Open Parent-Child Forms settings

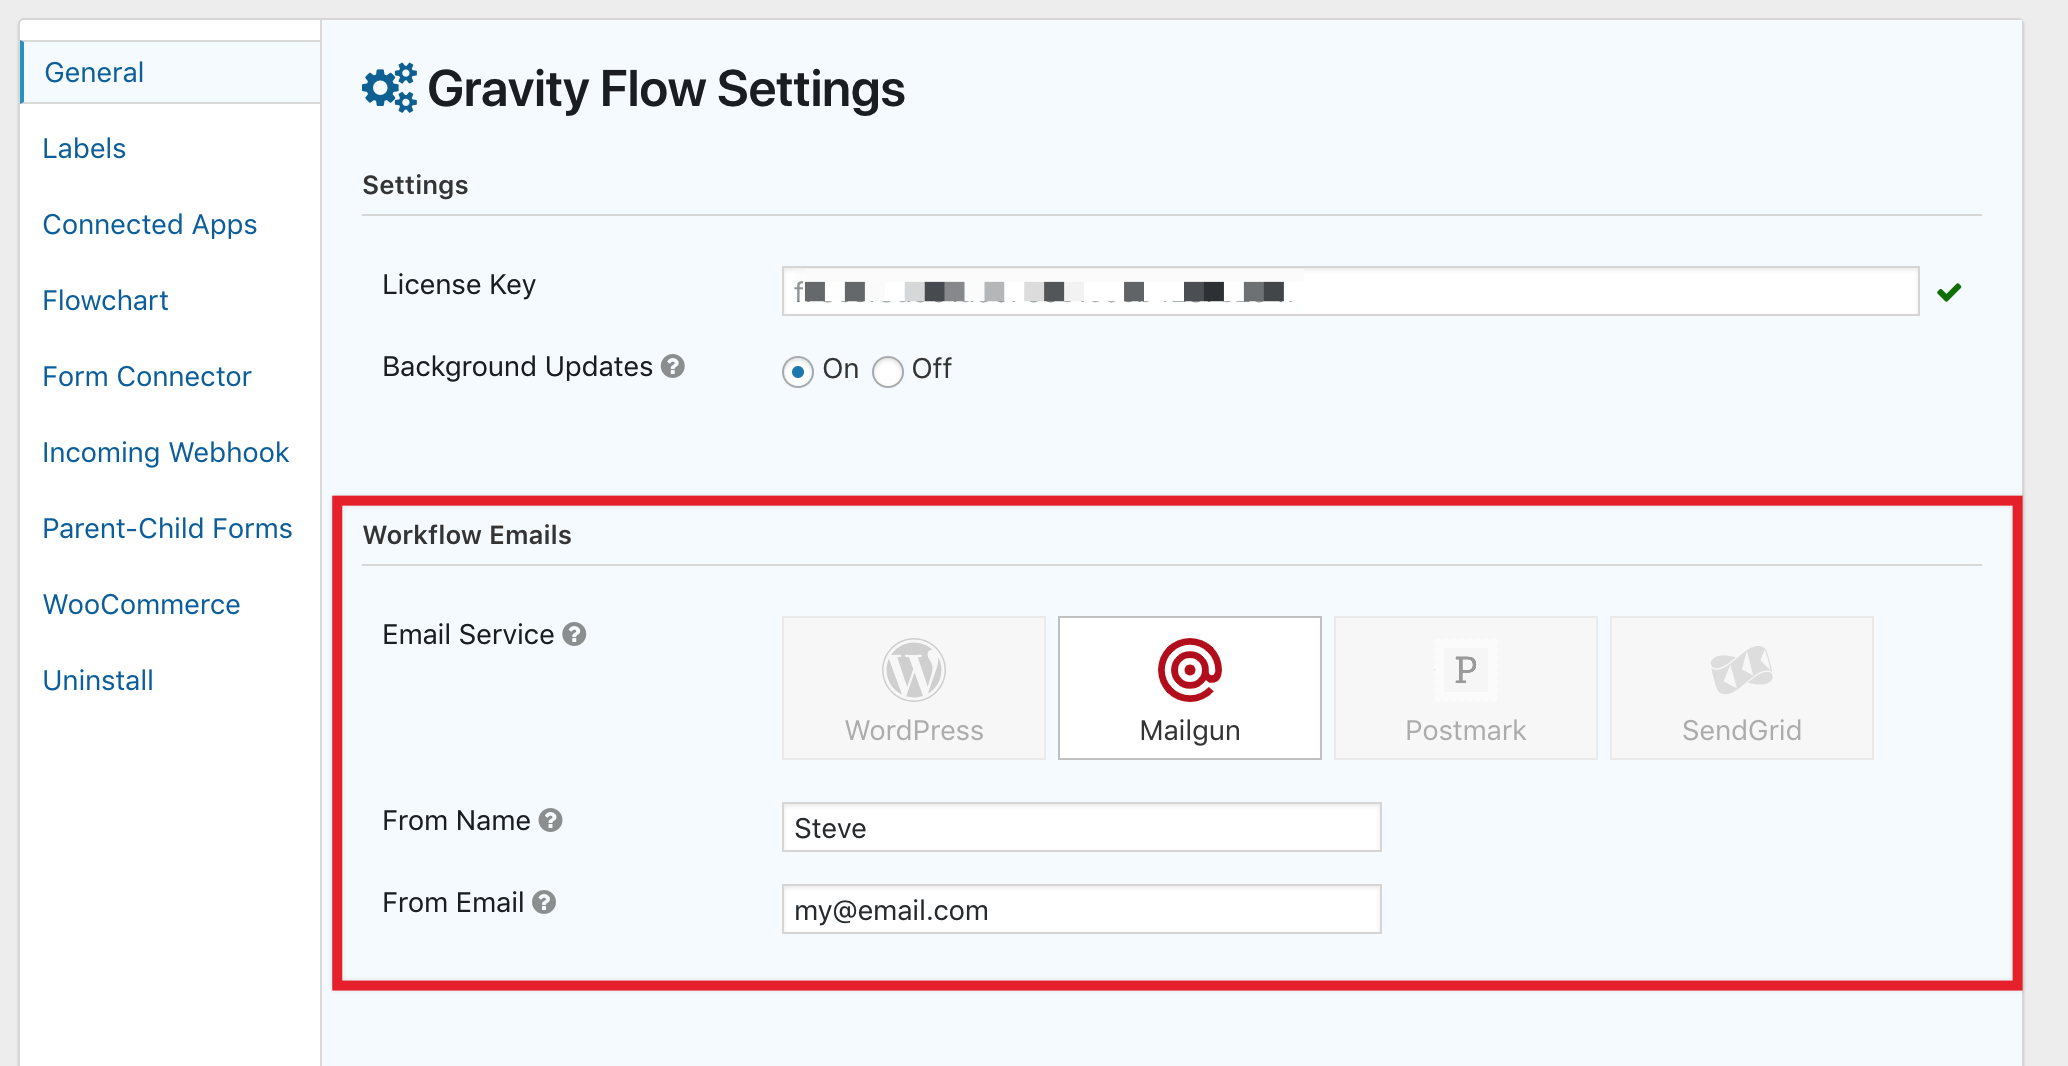pos(167,528)
